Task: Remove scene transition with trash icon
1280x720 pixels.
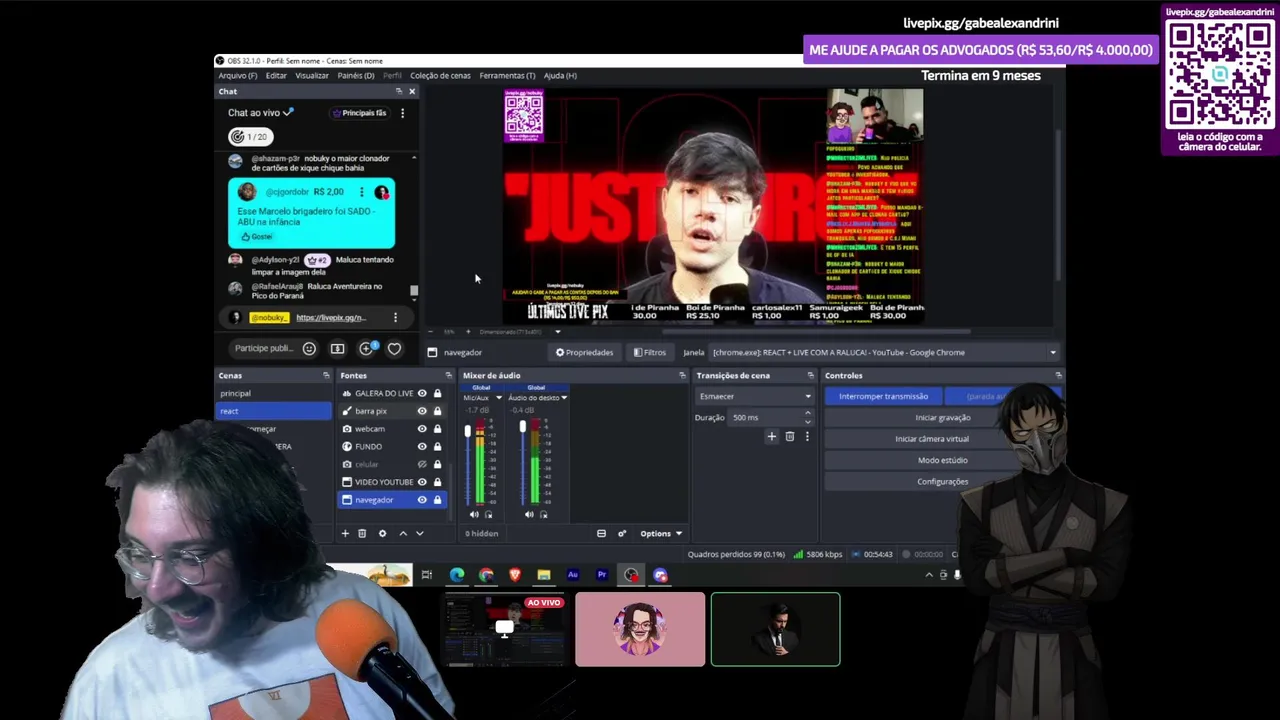Action: pos(789,436)
